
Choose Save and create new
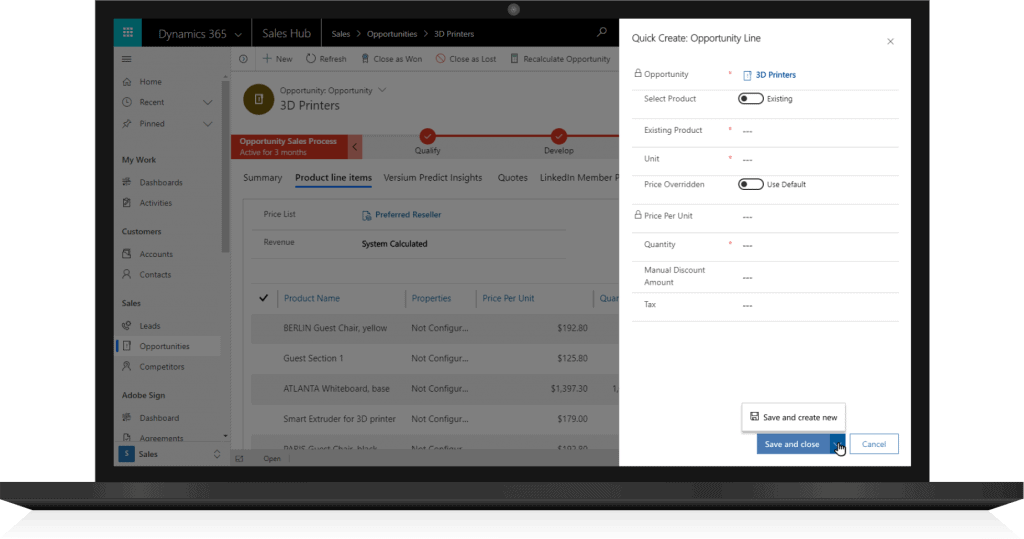pyautogui.click(x=793, y=417)
